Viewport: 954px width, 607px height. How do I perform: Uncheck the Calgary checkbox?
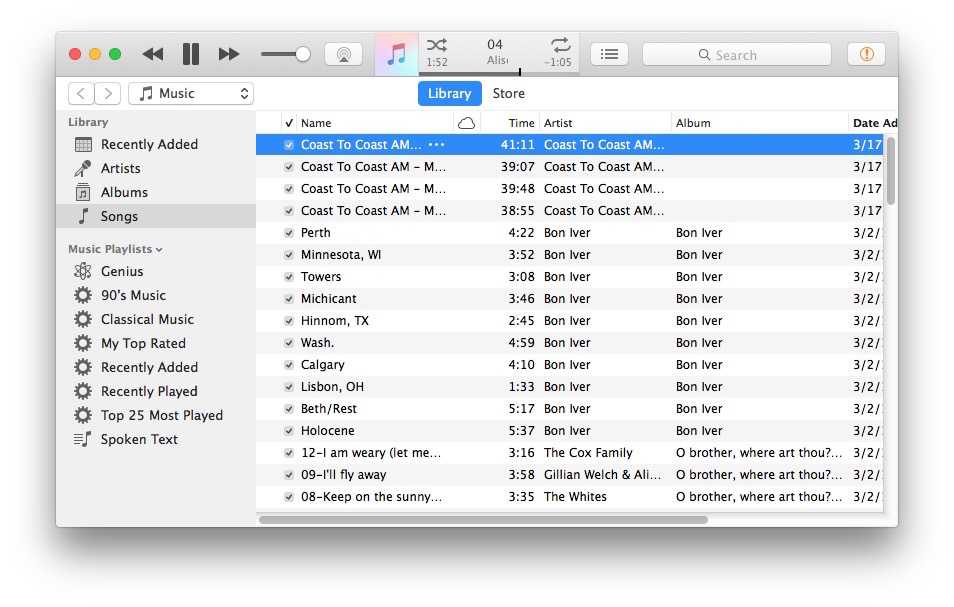coord(288,365)
